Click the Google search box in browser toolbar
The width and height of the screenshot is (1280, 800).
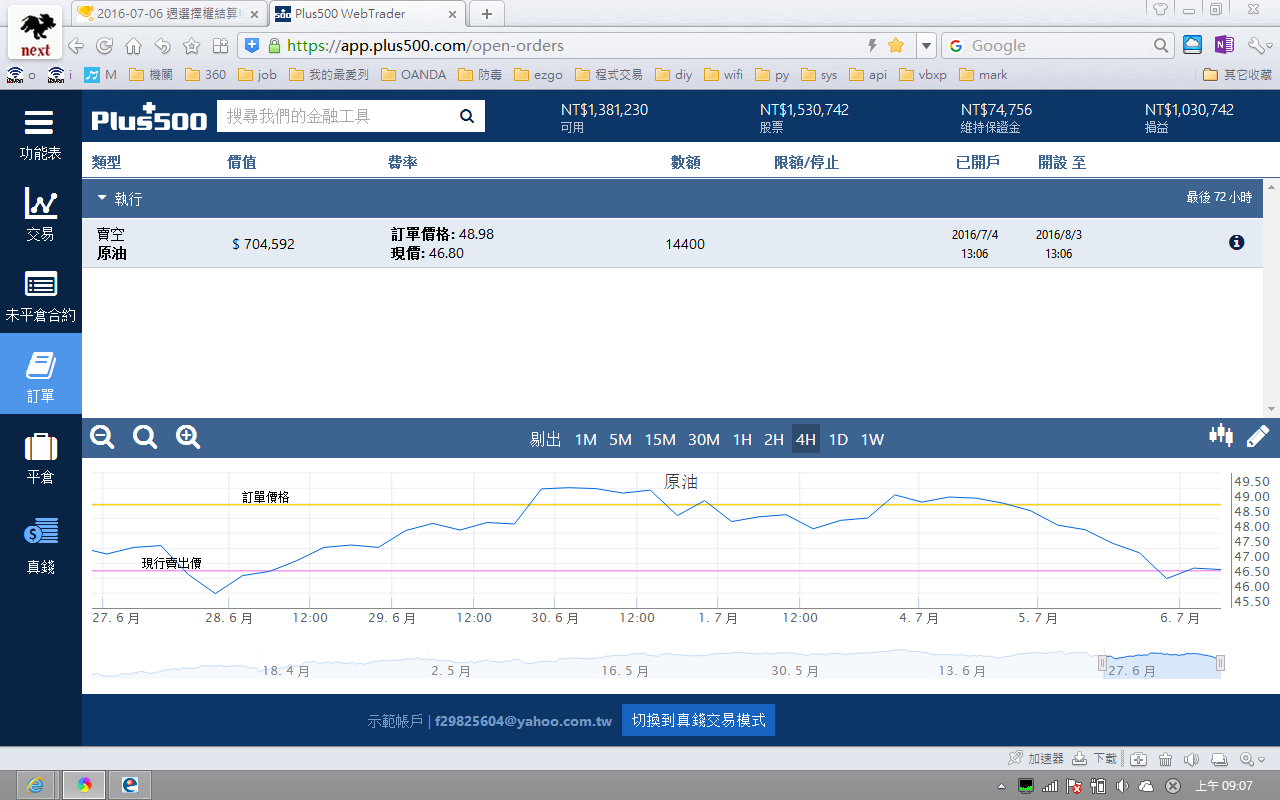[1058, 46]
